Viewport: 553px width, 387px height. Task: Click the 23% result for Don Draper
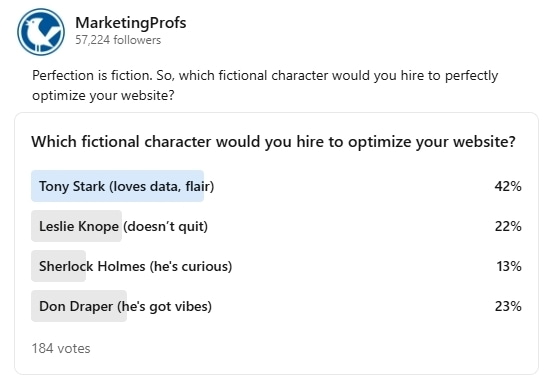pyautogui.click(x=508, y=306)
